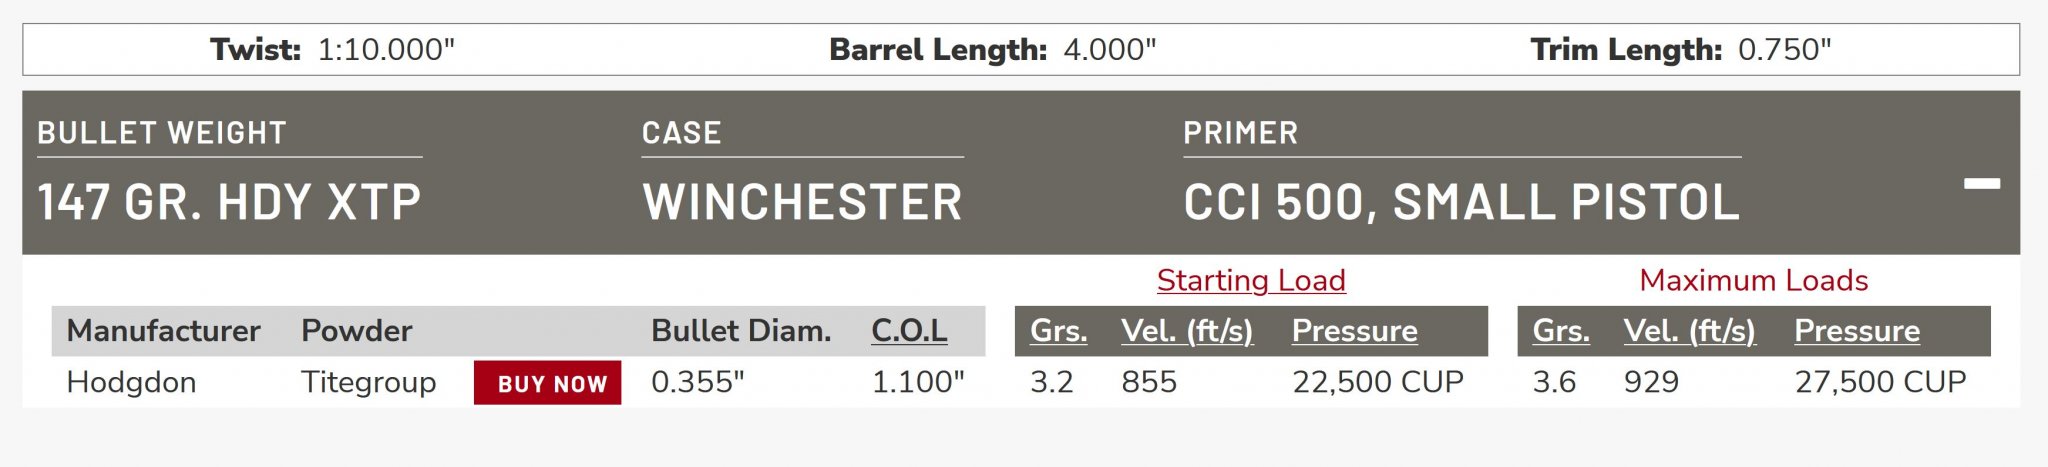Click the WINCHESTER case heading
The height and width of the screenshot is (467, 2048).
[x=802, y=203]
